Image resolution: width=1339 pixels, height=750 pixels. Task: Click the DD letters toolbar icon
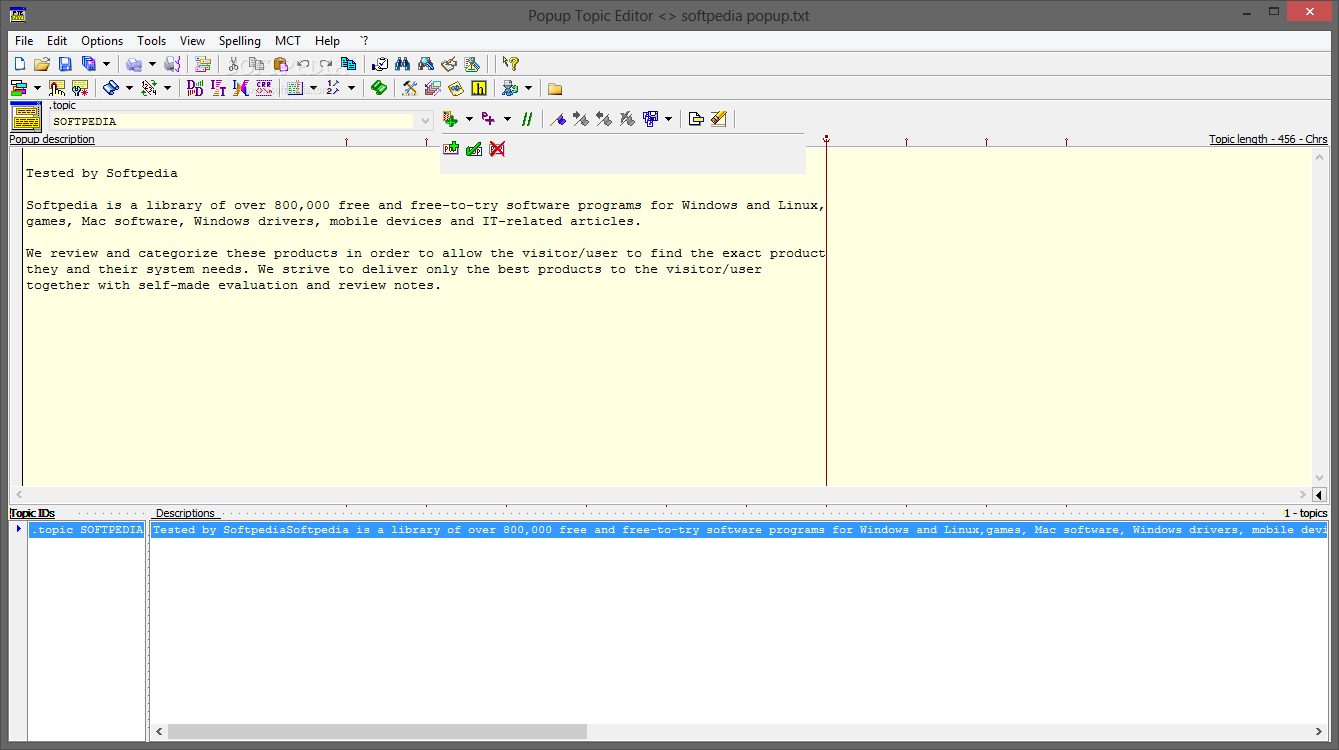pyautogui.click(x=195, y=88)
